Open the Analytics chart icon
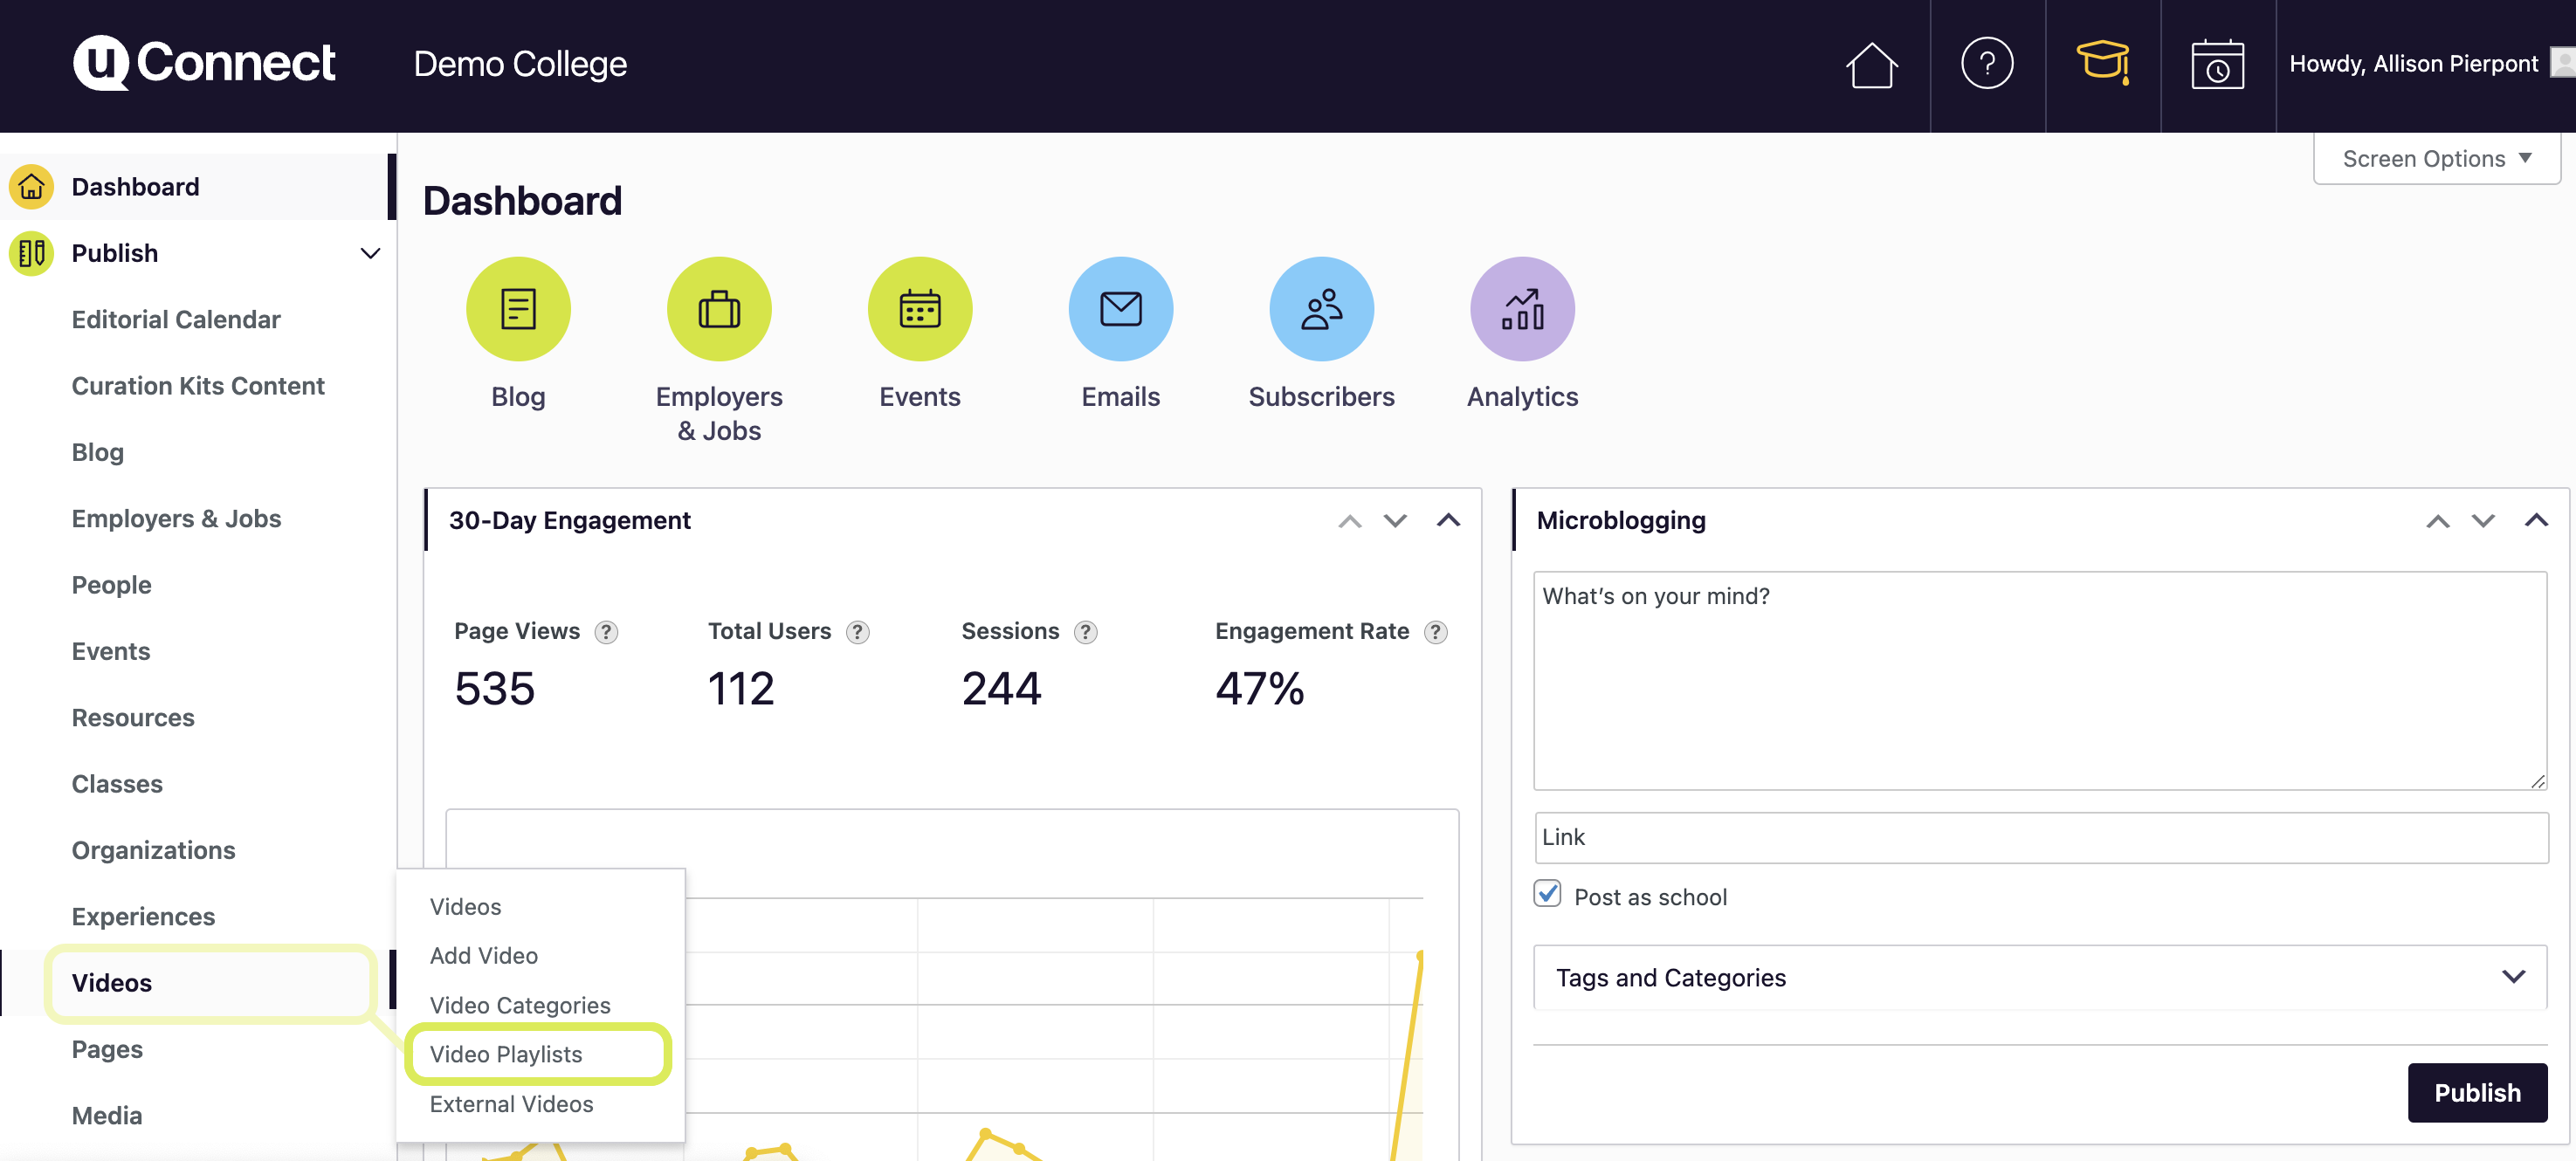Image resolution: width=2576 pixels, height=1161 pixels. [x=1521, y=309]
